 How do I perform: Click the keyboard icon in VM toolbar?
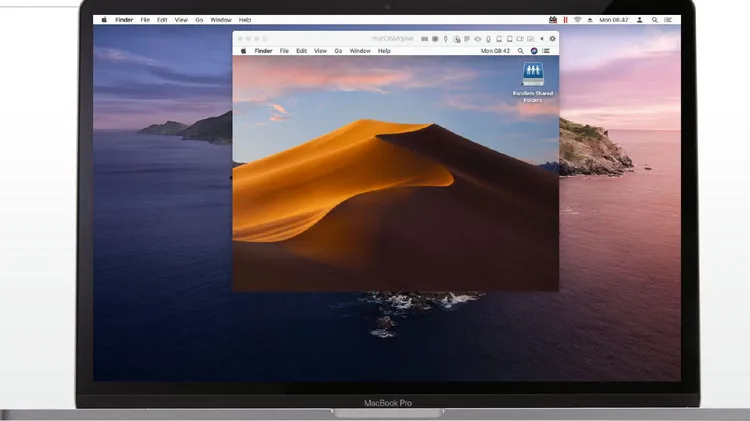[x=423, y=39]
